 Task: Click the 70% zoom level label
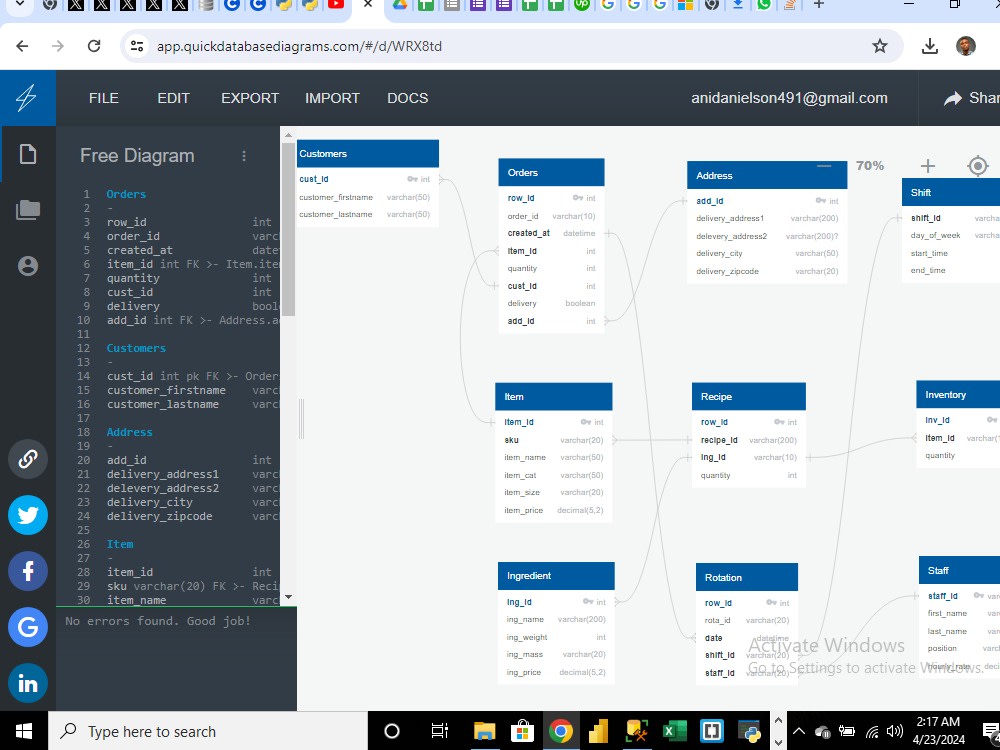tap(870, 166)
